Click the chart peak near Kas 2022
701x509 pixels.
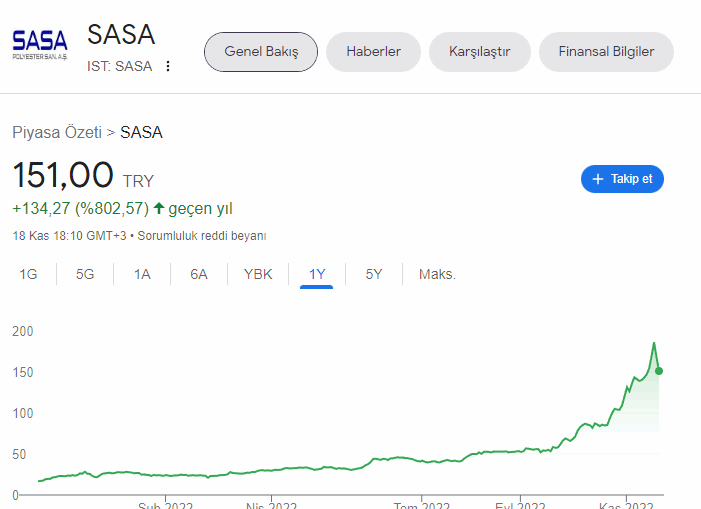pyautogui.click(x=654, y=343)
